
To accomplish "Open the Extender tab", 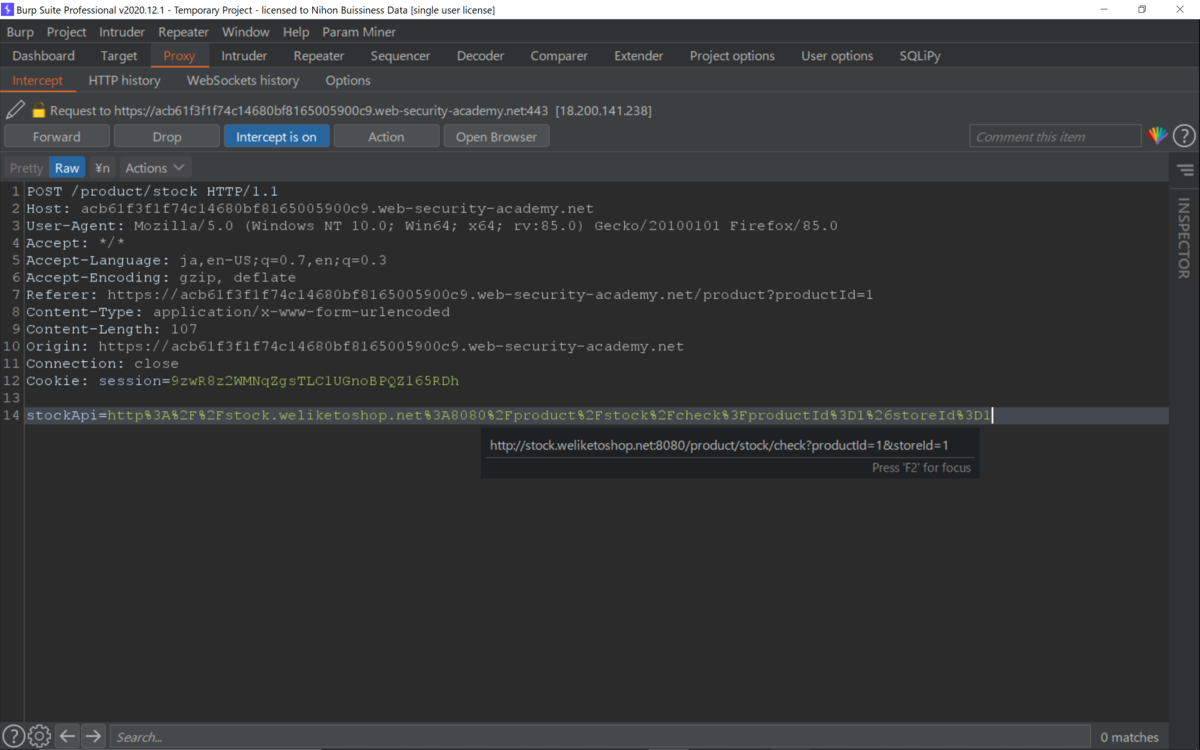I will [x=638, y=56].
